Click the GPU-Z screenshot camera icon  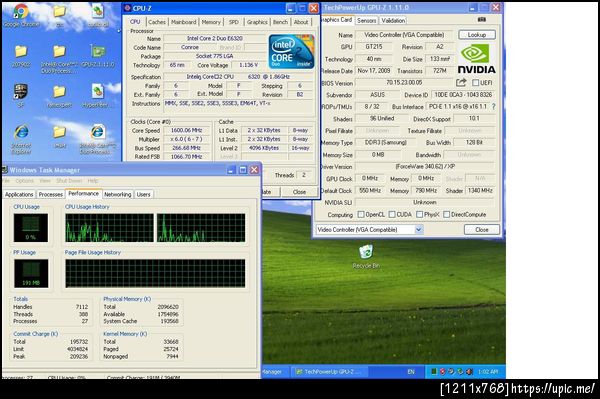click(x=482, y=20)
